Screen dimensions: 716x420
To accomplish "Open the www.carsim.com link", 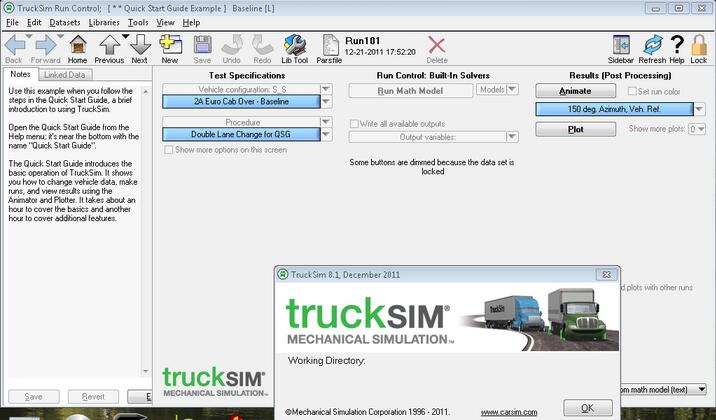I will [x=509, y=412].
